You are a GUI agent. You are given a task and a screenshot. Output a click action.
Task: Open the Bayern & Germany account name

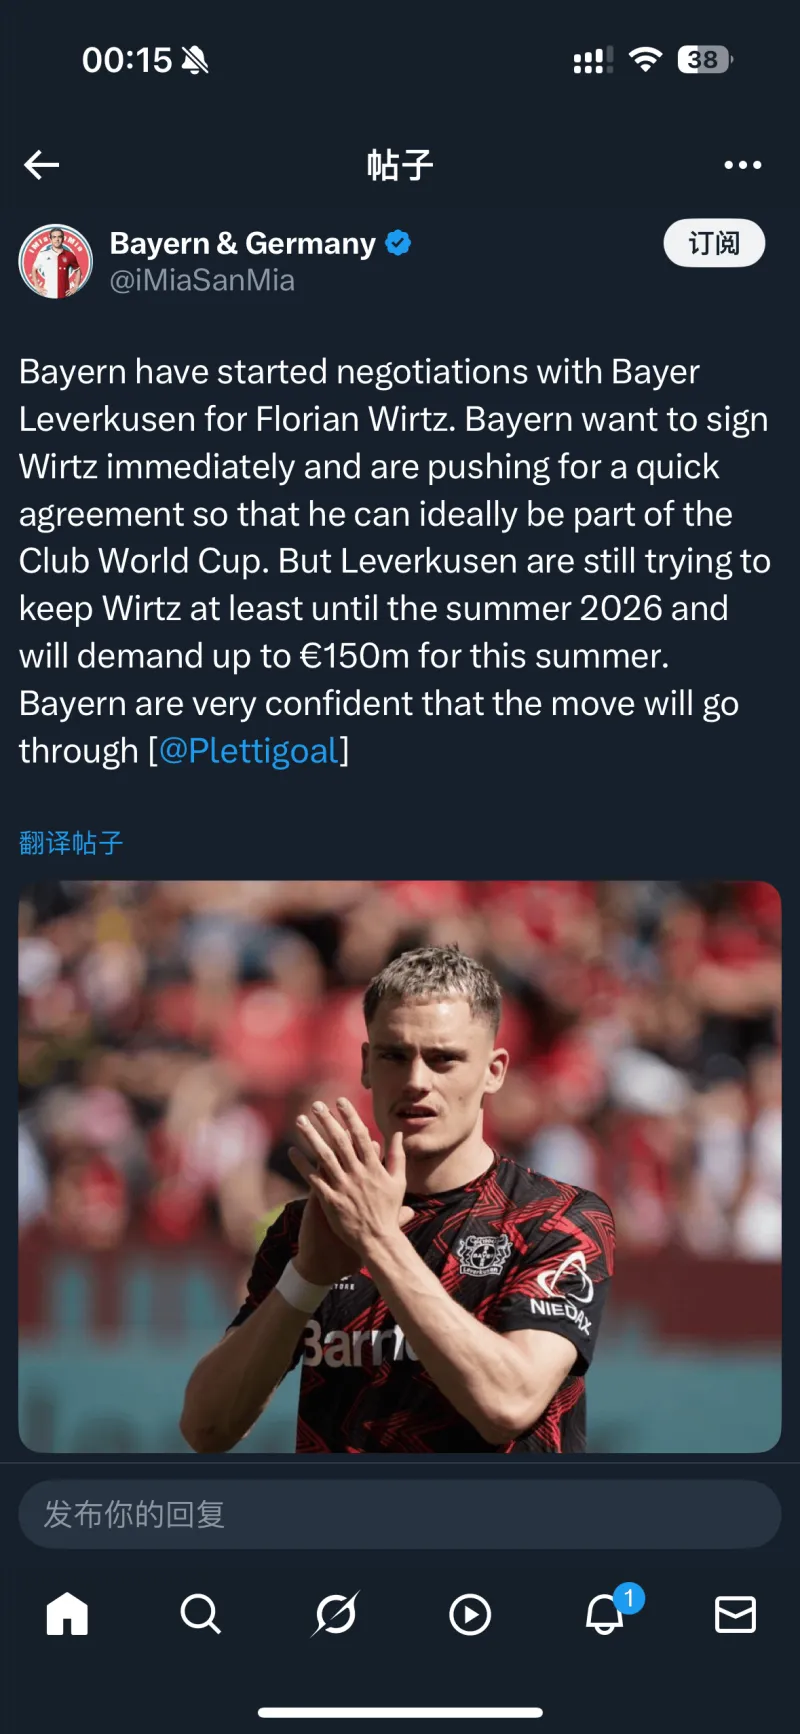243,243
